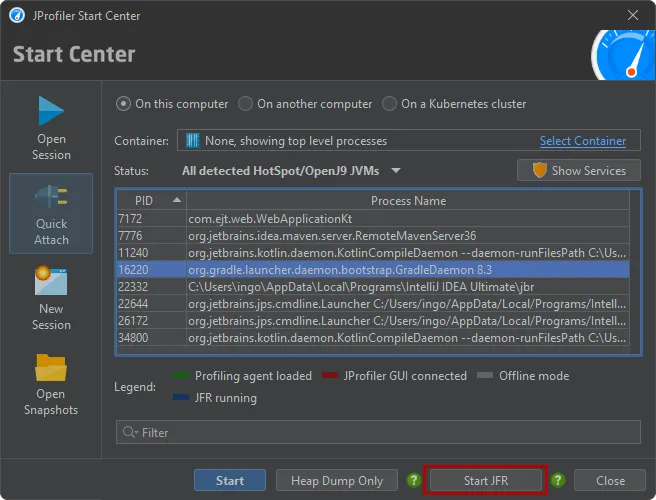Select the RemoteMavenServer36 process row
Viewport: 656px width, 500px height.
pos(373,236)
